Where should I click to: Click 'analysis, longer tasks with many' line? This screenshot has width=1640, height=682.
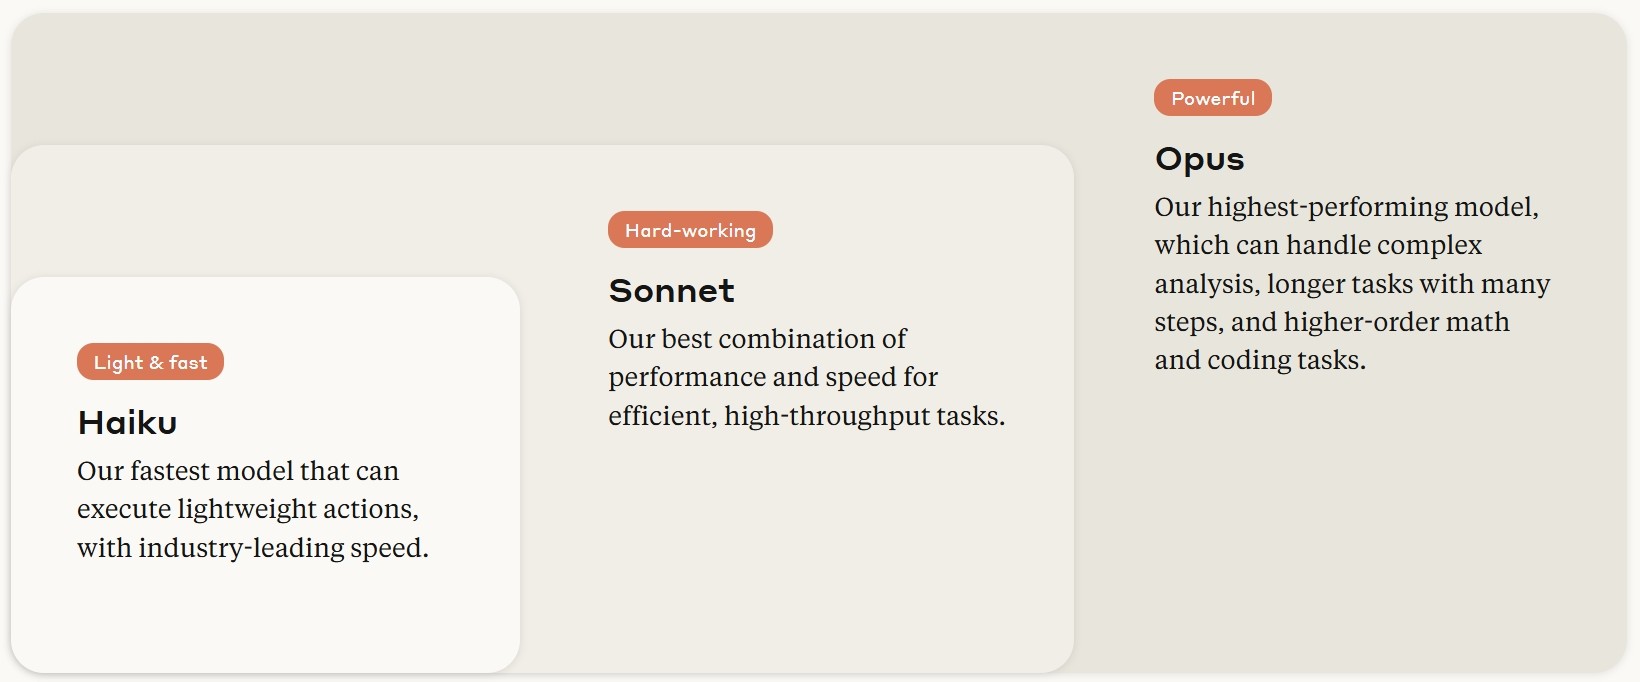[1352, 284]
